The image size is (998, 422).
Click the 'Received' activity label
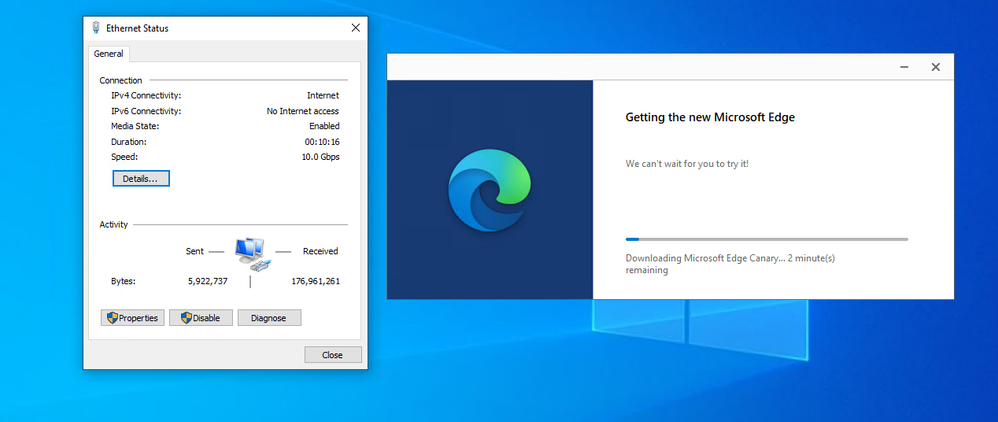[x=320, y=251]
